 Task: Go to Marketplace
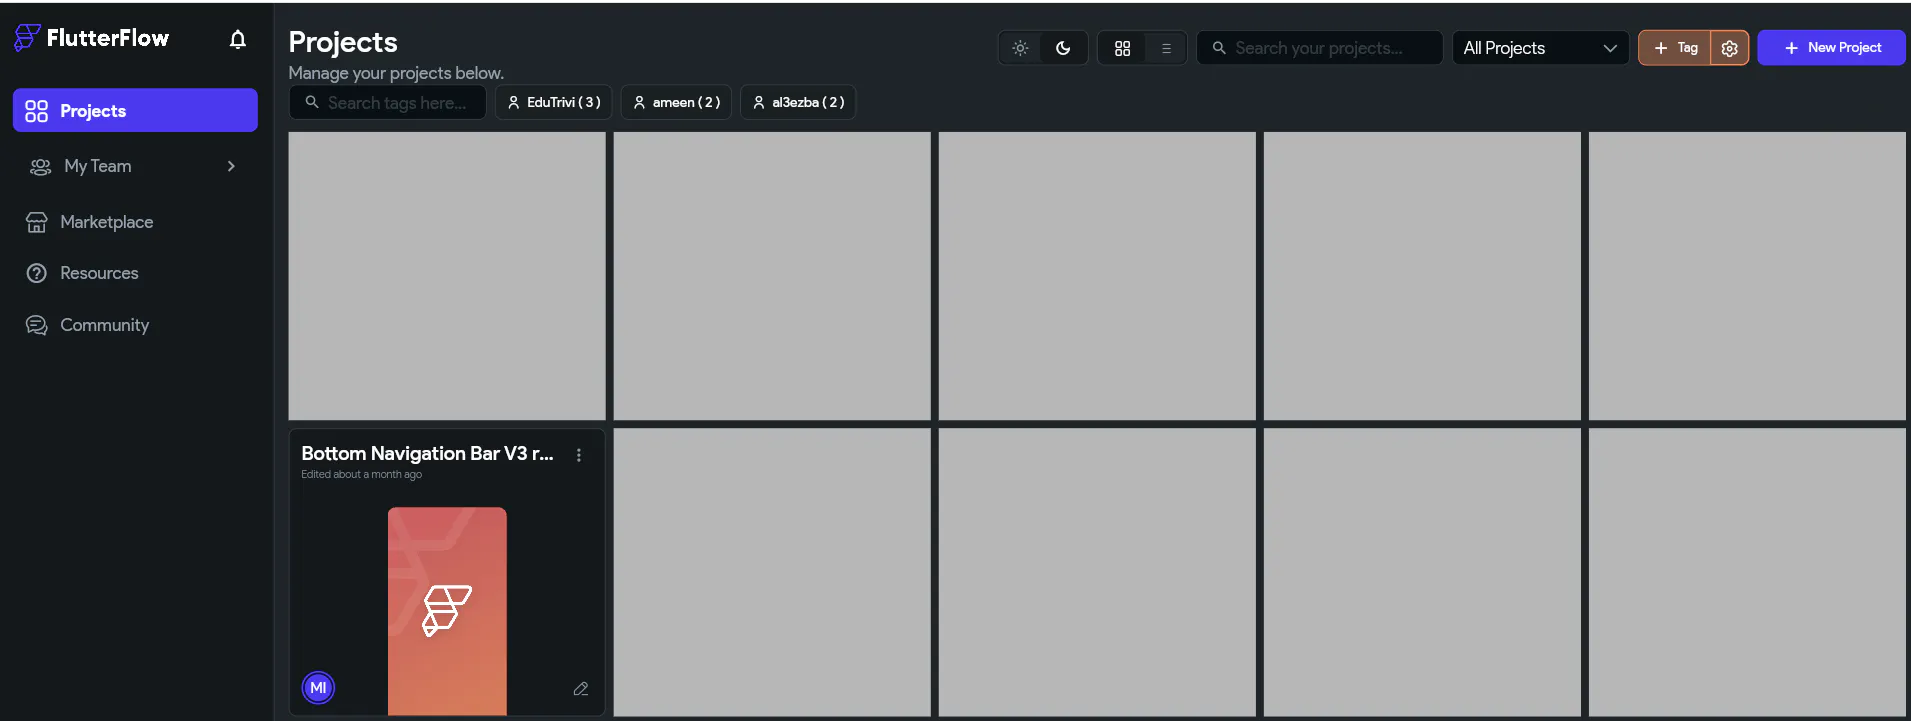point(135,222)
